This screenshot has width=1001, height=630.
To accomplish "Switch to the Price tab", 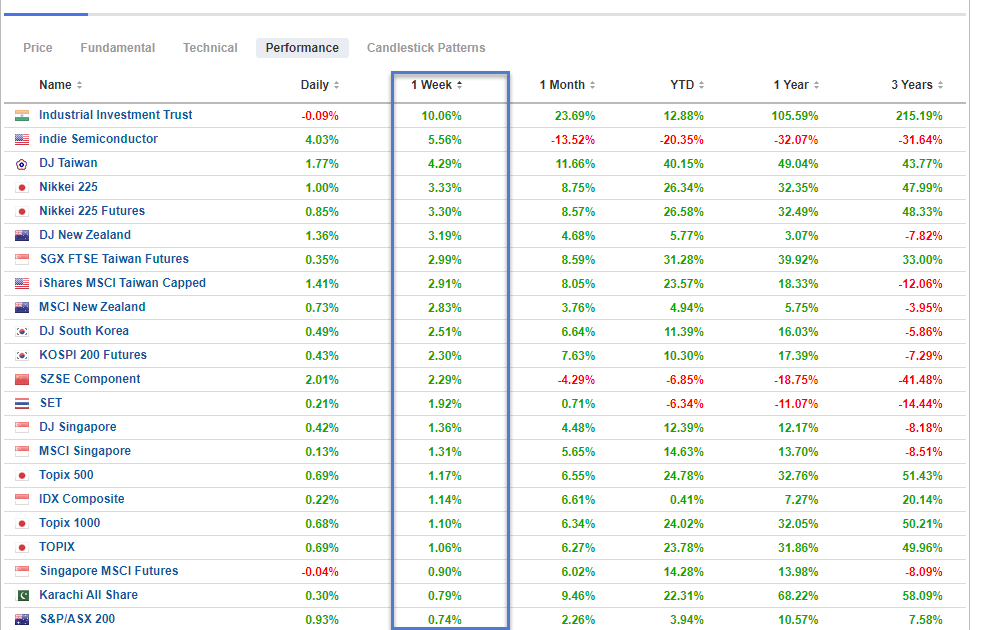I will (x=38, y=48).
